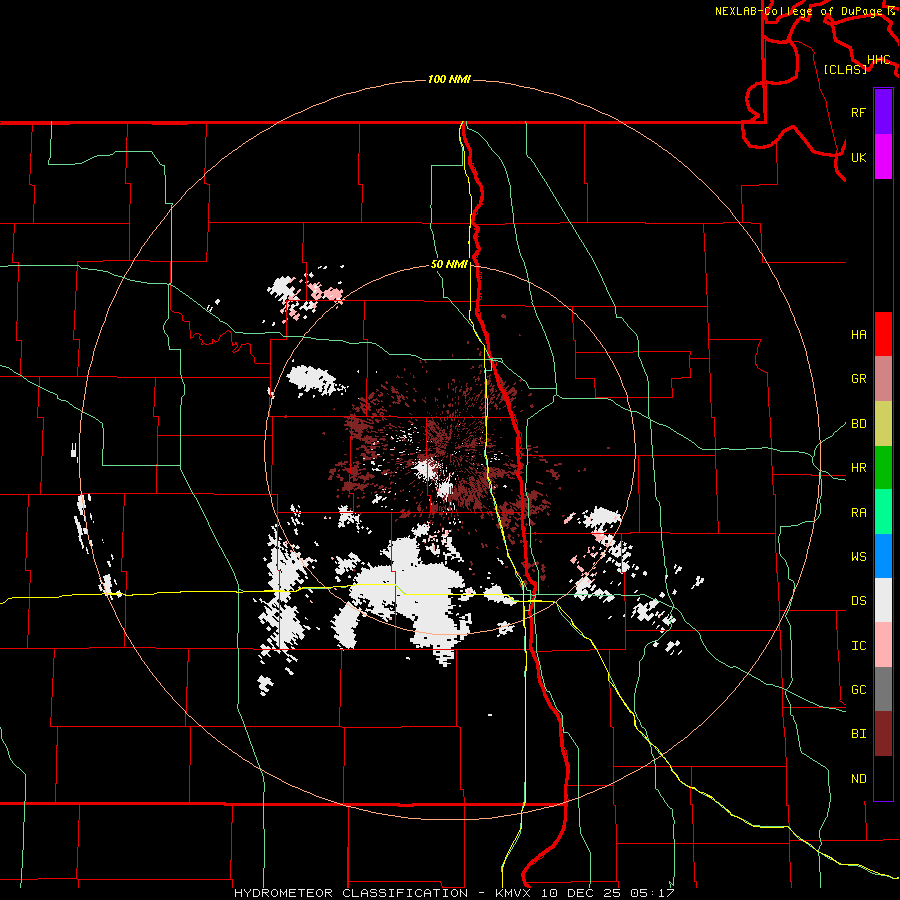Click the RA mint green legend swatch
The width and height of the screenshot is (900, 900).
[883, 512]
